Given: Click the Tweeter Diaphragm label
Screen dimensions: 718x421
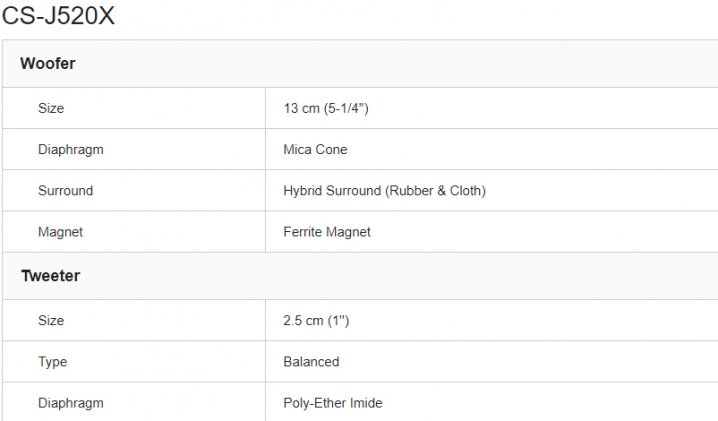Looking at the screenshot, I should point(71,403).
